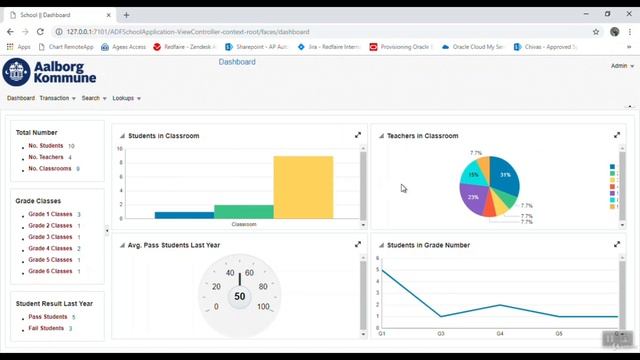Collapse the Students in Classroom panel triangle
This screenshot has height=360, width=640.
coord(122,136)
